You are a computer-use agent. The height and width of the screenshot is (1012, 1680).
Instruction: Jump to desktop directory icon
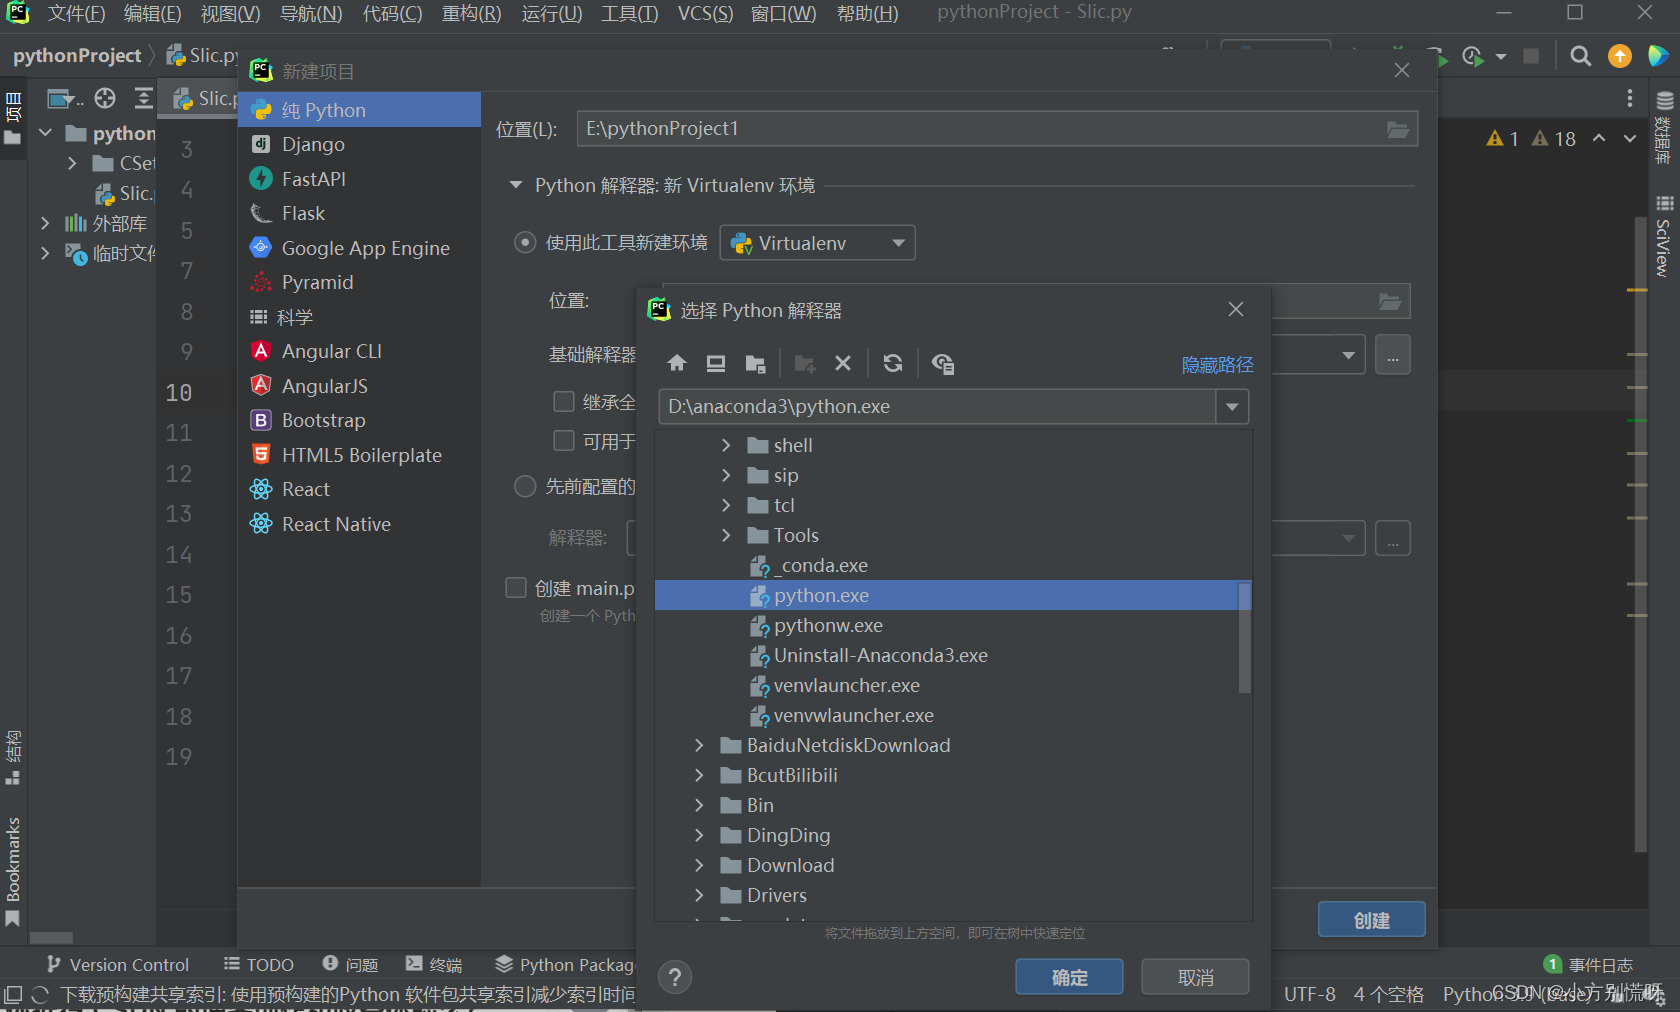[x=716, y=363]
